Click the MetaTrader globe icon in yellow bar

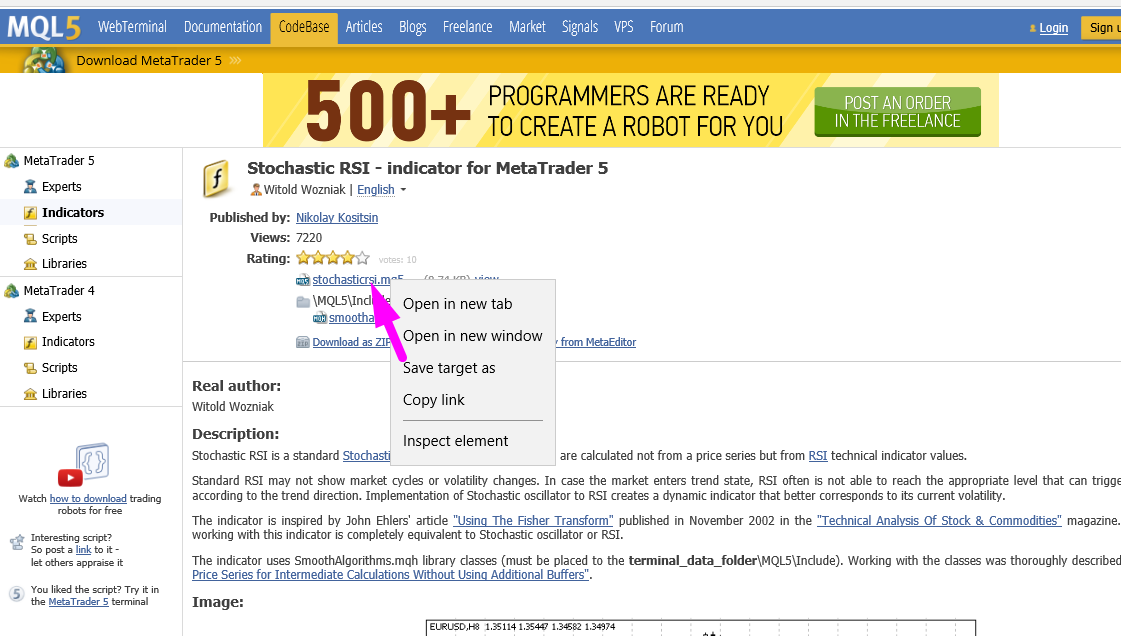pyautogui.click(x=44, y=61)
